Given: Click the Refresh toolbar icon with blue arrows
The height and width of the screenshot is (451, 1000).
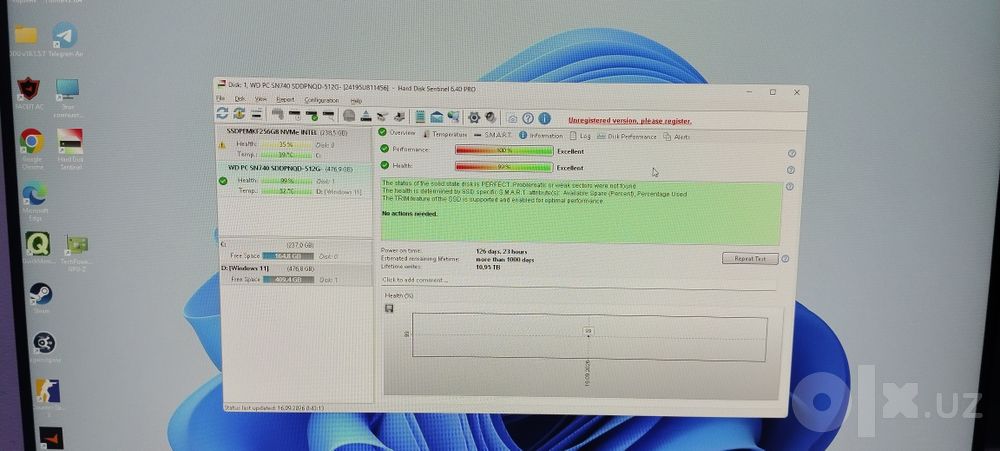Looking at the screenshot, I should tap(222, 114).
